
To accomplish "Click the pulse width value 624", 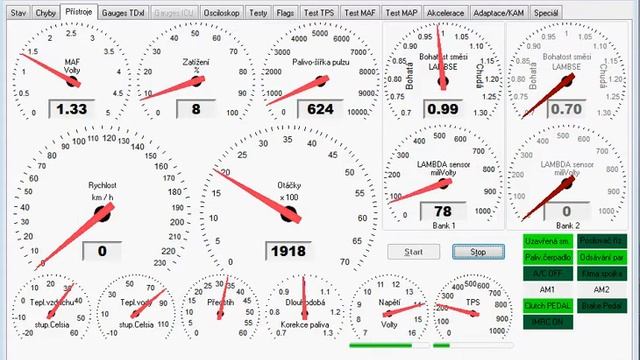I will (320, 109).
